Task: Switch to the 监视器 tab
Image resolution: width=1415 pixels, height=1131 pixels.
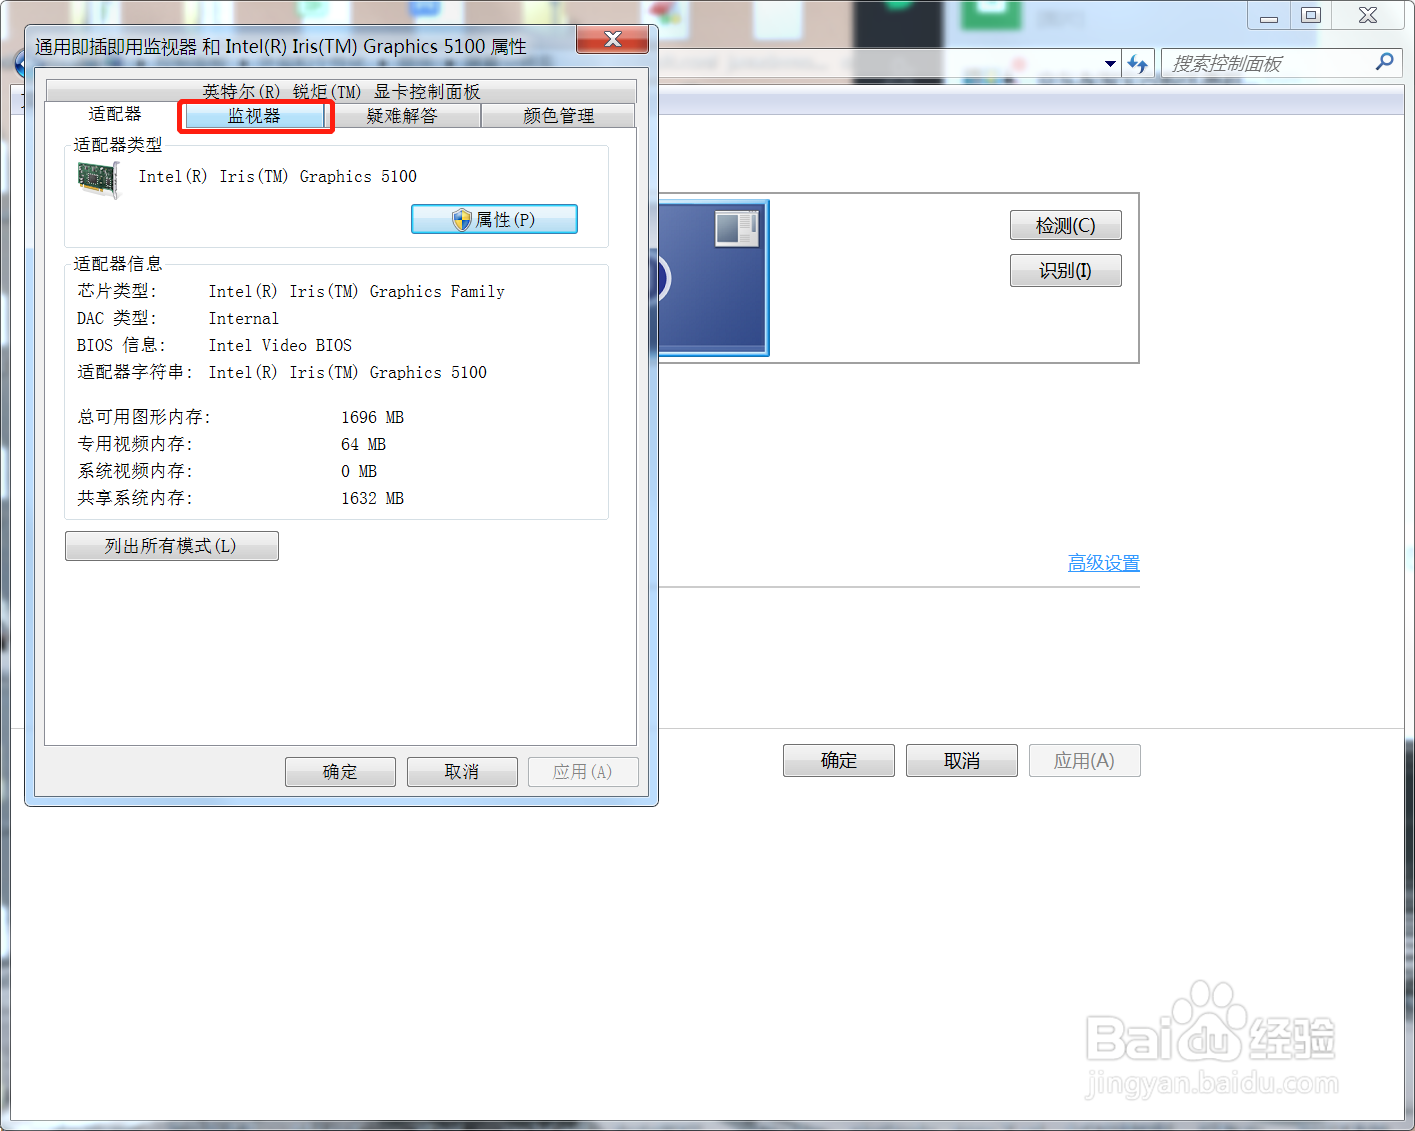Action: tap(255, 115)
